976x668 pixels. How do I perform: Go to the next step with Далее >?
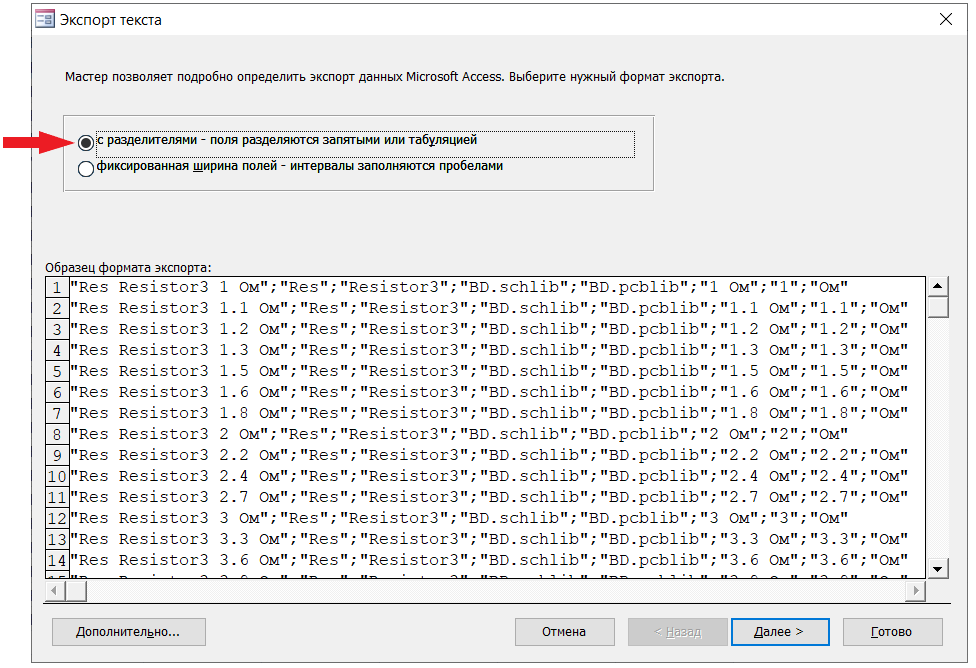coord(780,632)
